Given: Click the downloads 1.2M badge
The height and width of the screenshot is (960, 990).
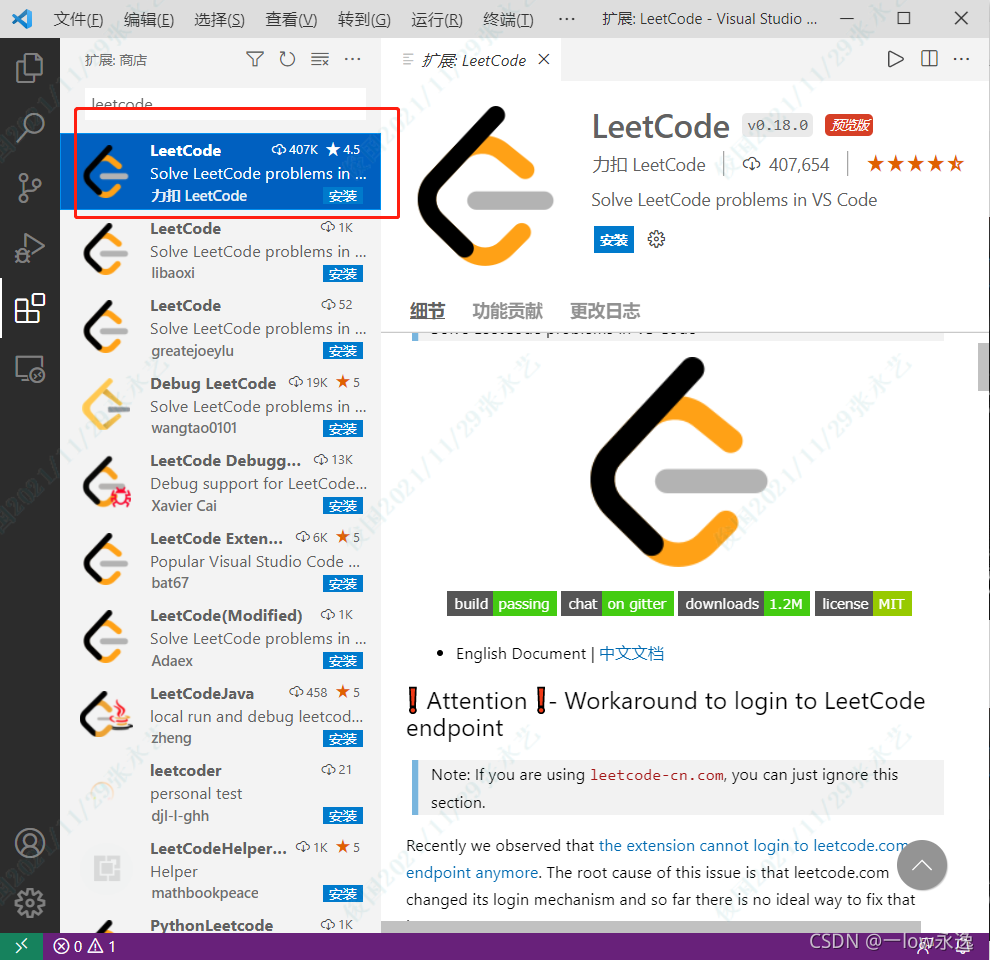Looking at the screenshot, I should coord(744,604).
